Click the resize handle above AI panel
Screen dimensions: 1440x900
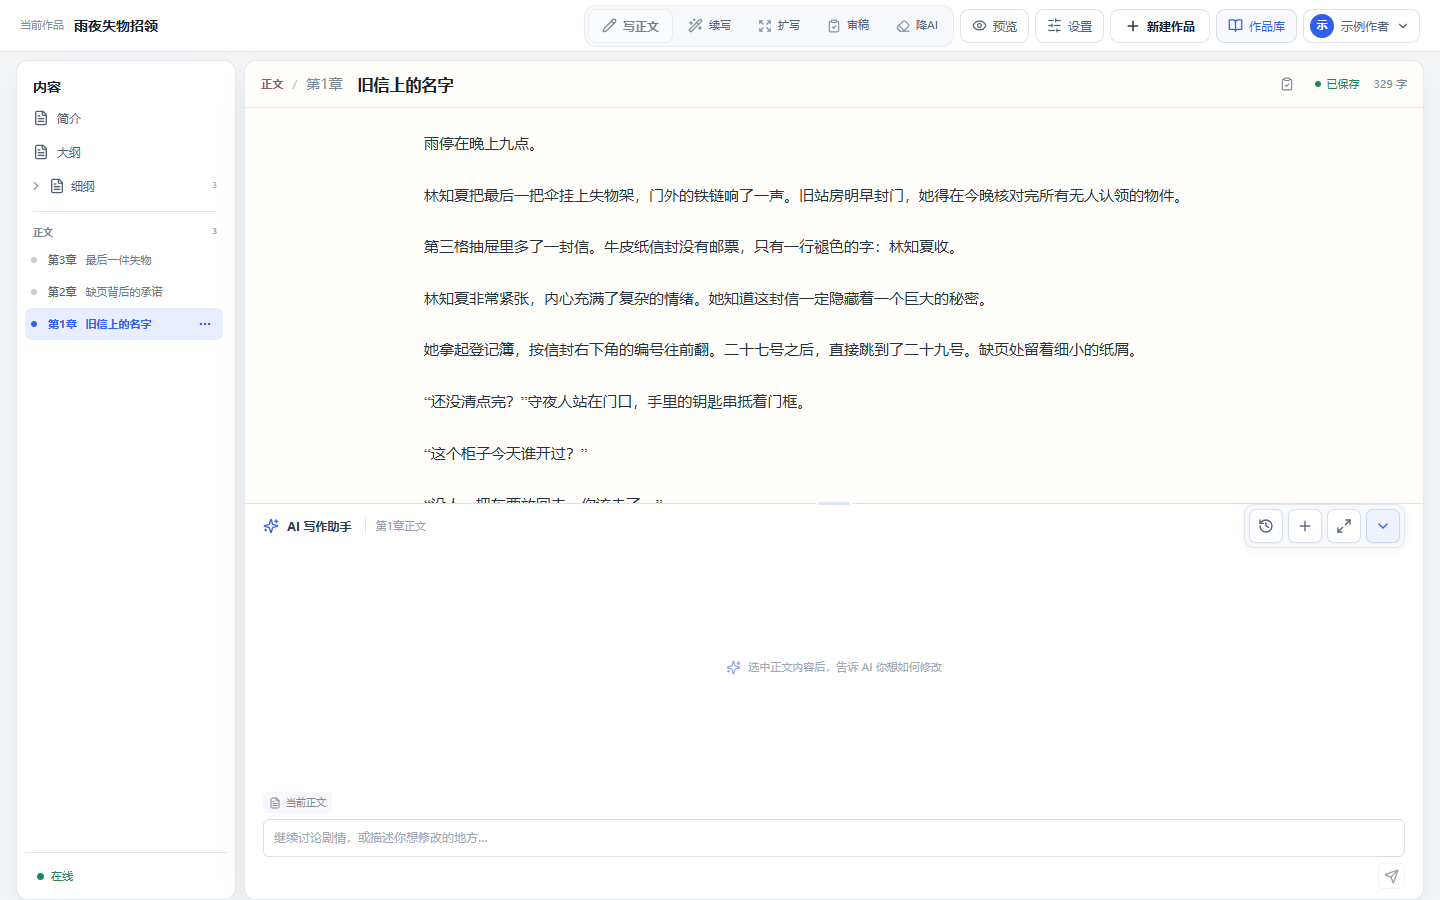[x=834, y=504]
